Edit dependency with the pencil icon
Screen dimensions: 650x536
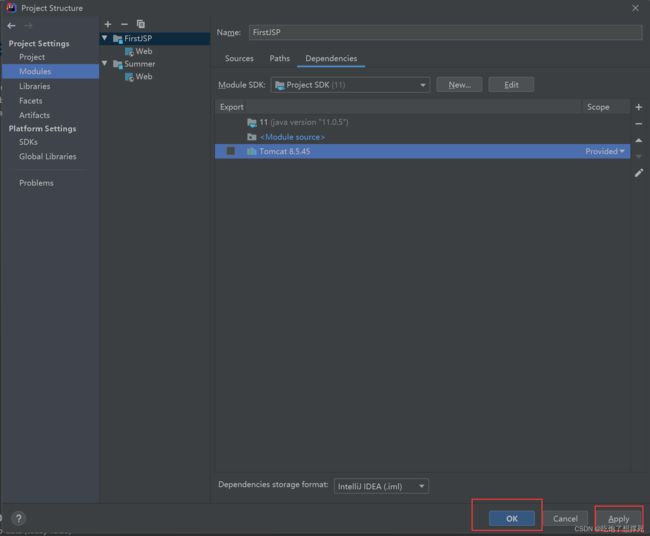click(x=638, y=173)
